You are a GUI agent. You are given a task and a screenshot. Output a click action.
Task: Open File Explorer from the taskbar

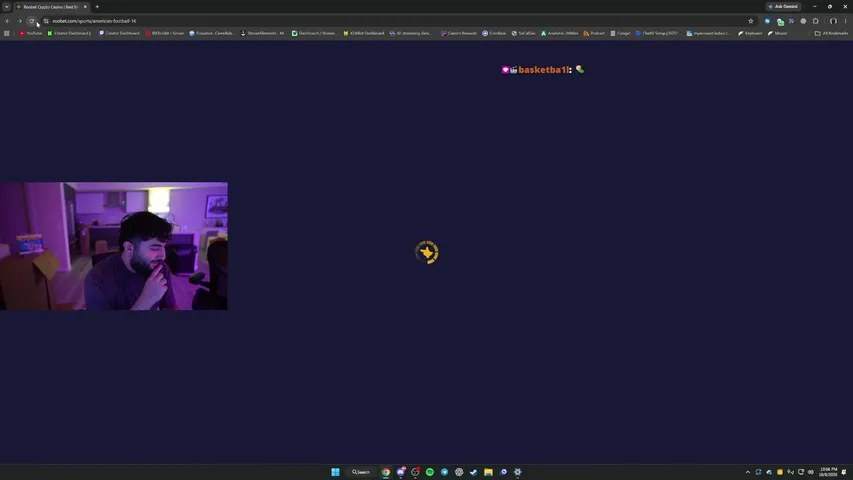[489, 472]
